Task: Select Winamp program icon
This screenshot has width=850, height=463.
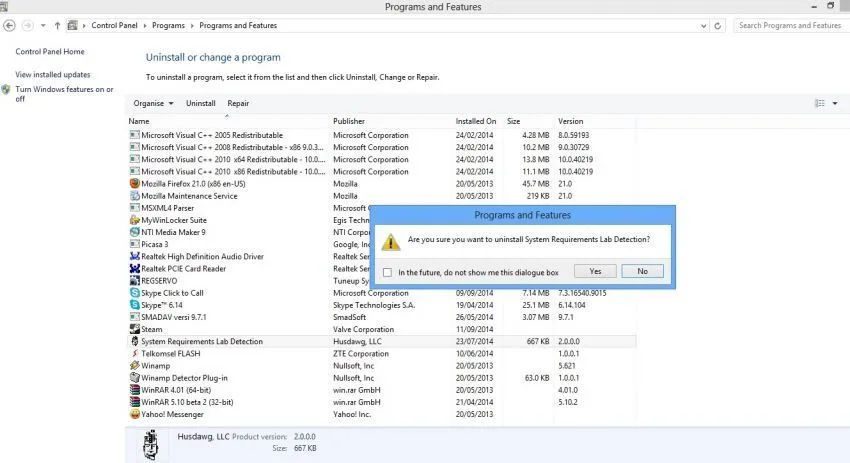Action: [x=134, y=365]
